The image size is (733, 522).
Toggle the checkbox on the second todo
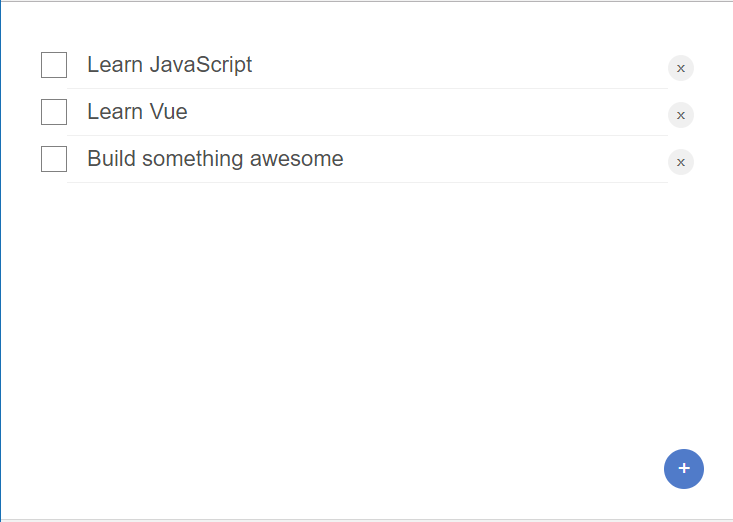point(54,112)
